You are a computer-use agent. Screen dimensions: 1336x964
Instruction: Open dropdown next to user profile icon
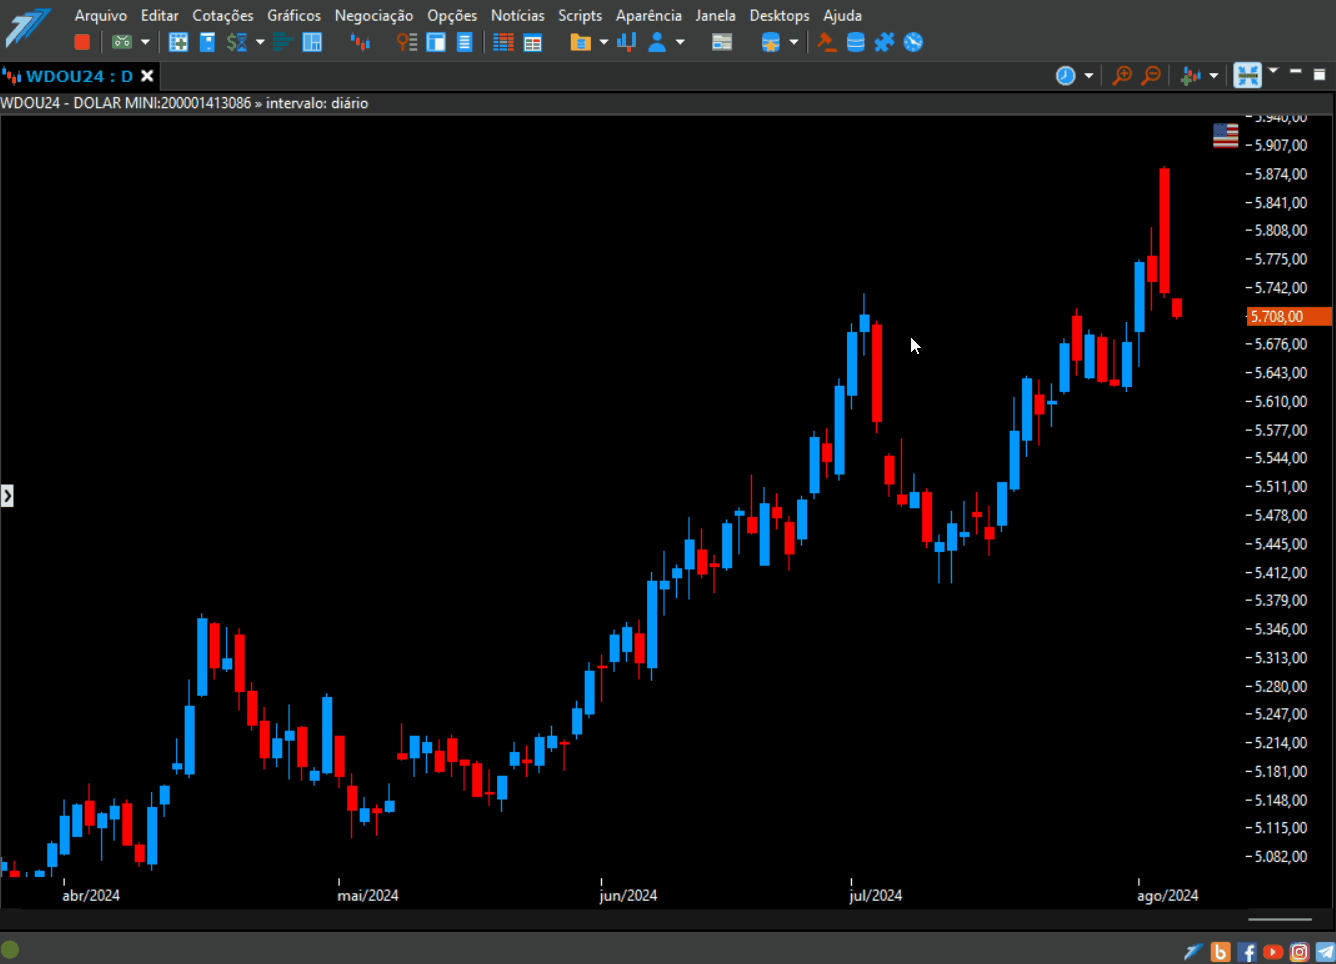click(680, 42)
